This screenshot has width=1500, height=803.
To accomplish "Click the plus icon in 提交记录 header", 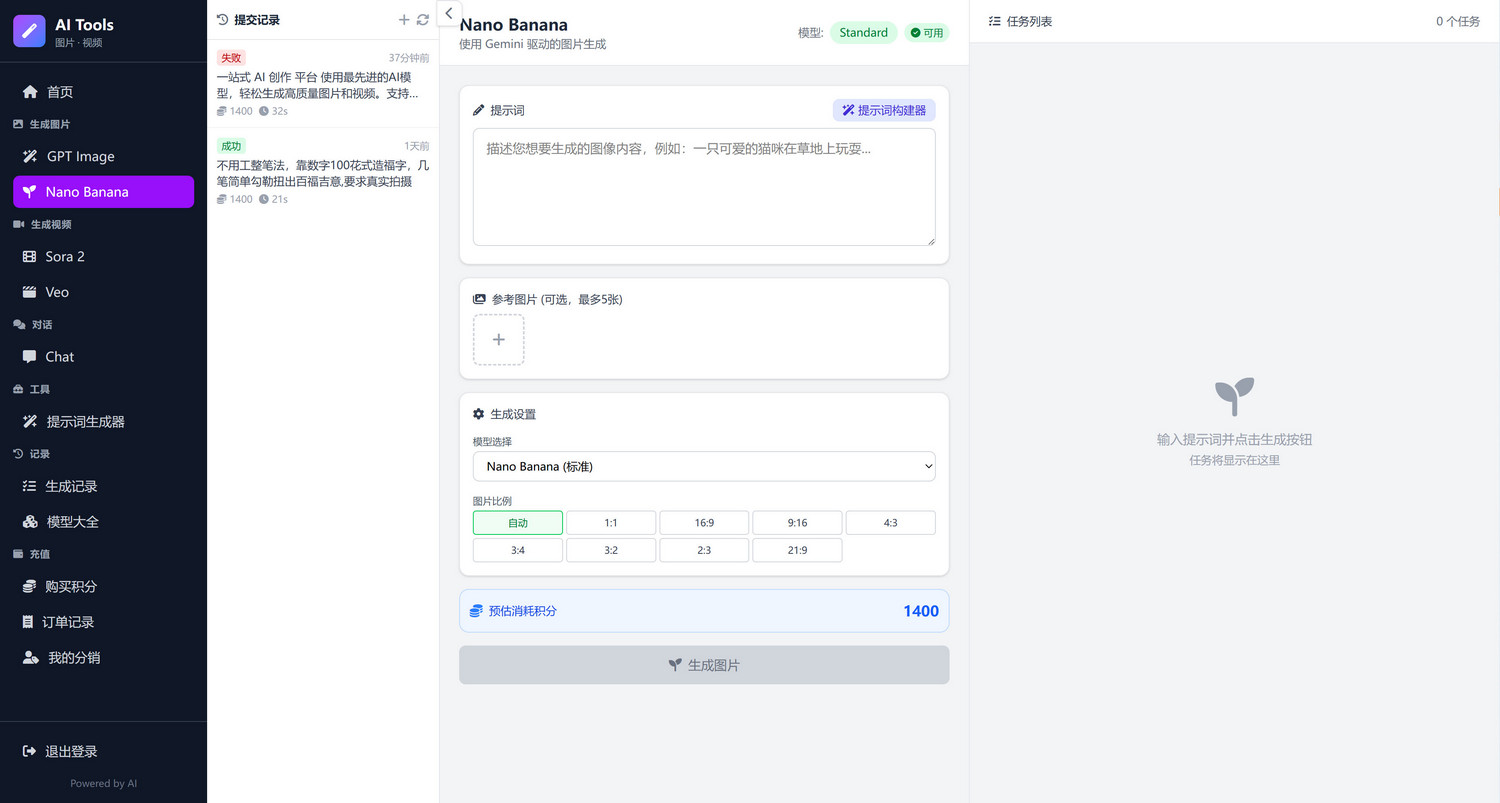I will [x=404, y=20].
